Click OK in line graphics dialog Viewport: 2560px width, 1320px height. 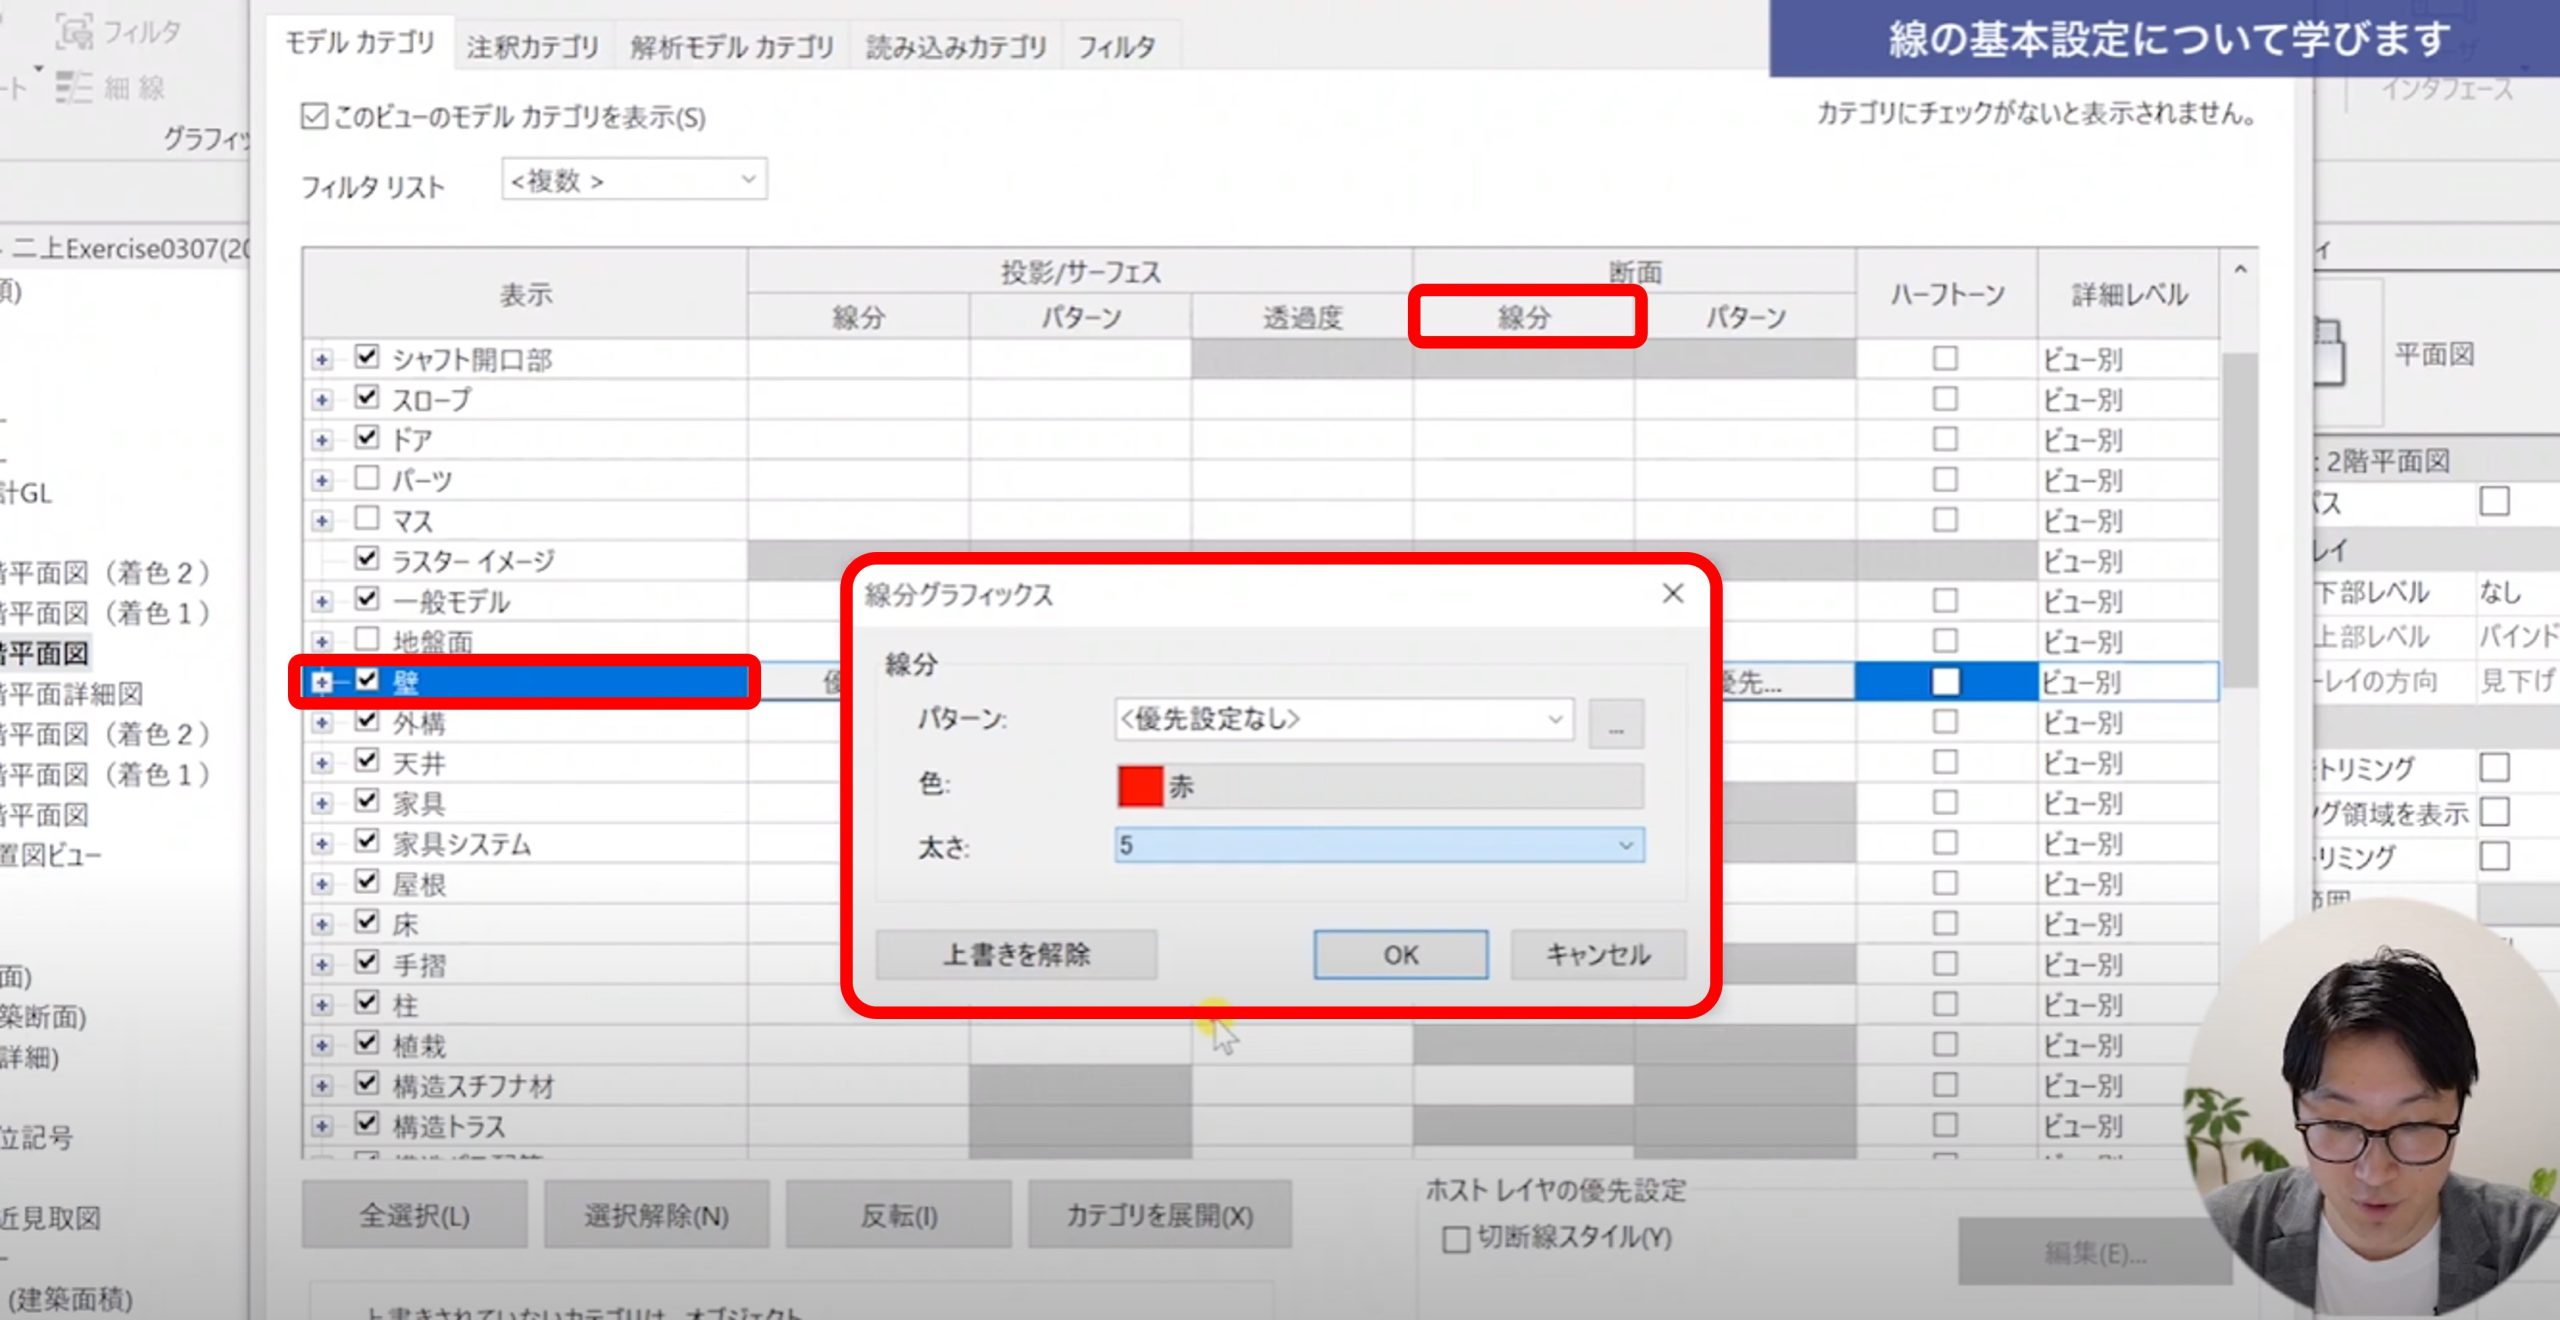click(x=1399, y=955)
